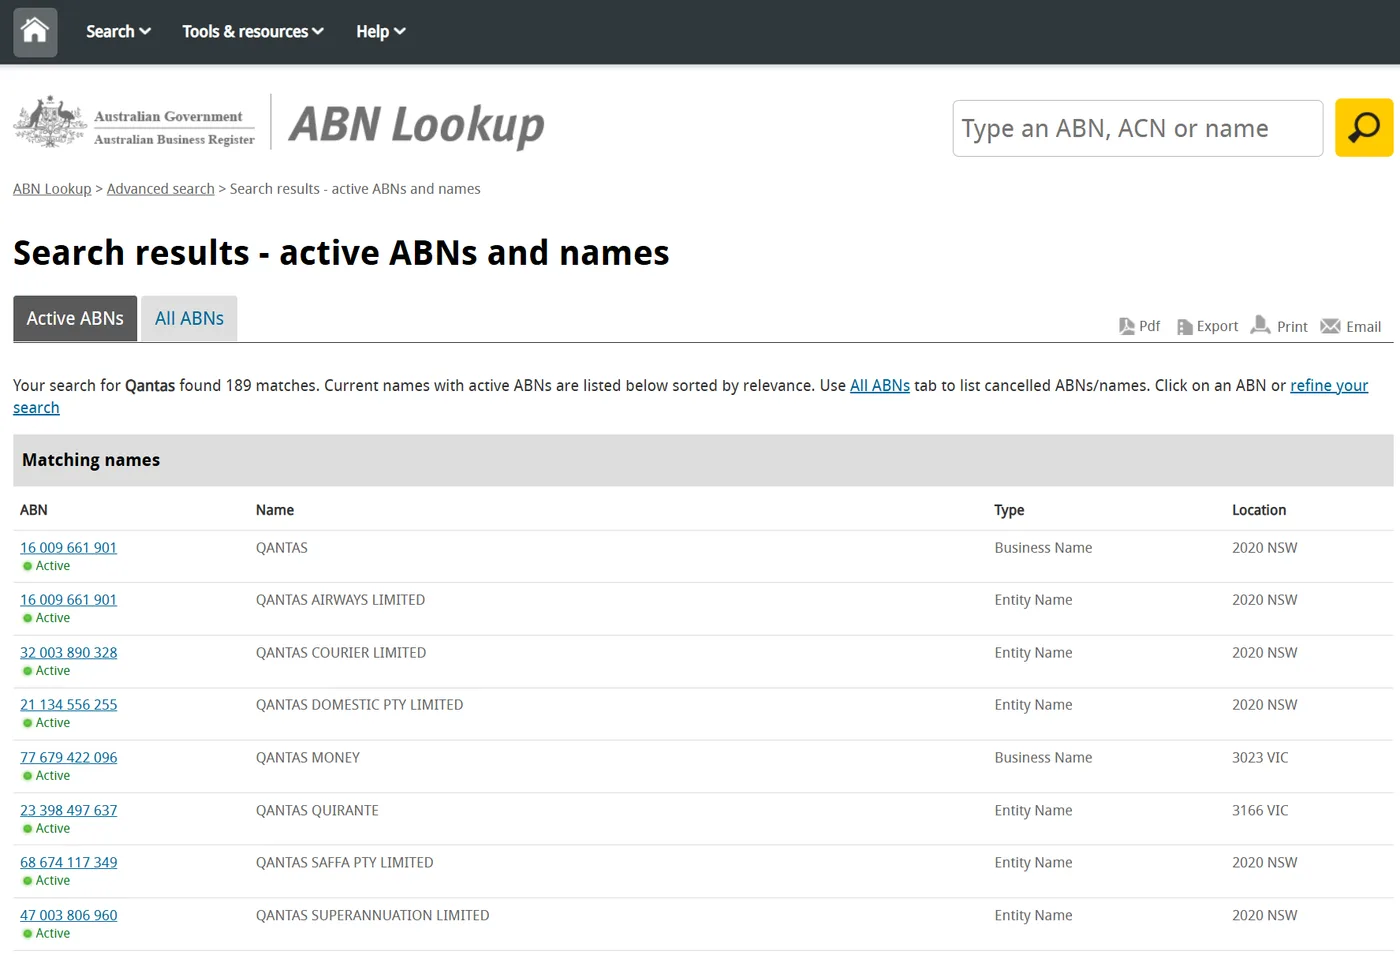This screenshot has height=954, width=1400.
Task: Open ABN 68 674 117 349
Action: 68,863
